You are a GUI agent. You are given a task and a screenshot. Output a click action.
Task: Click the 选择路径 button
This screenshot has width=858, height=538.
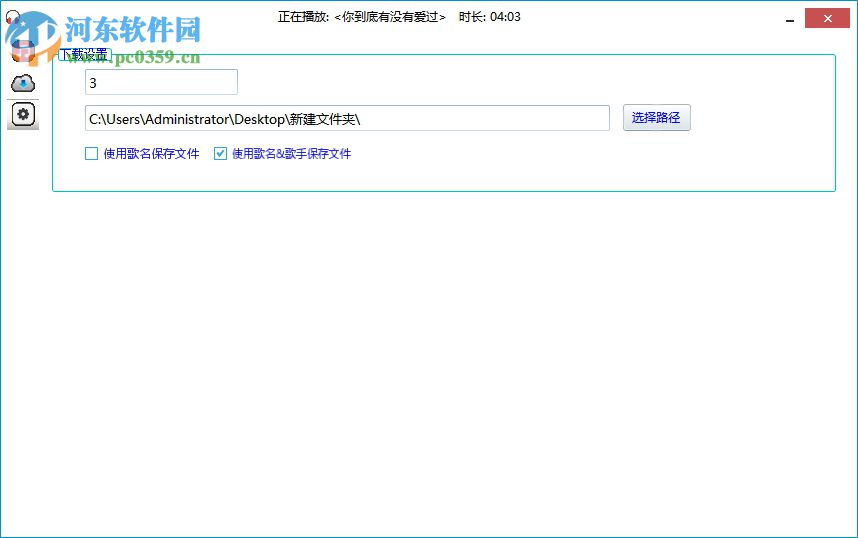[657, 118]
